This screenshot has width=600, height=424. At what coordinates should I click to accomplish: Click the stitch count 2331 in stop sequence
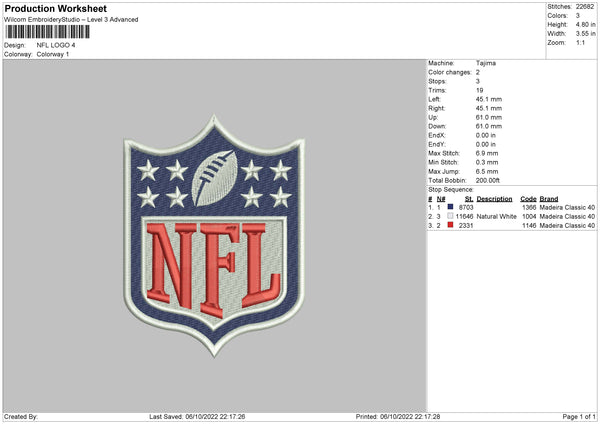point(466,226)
